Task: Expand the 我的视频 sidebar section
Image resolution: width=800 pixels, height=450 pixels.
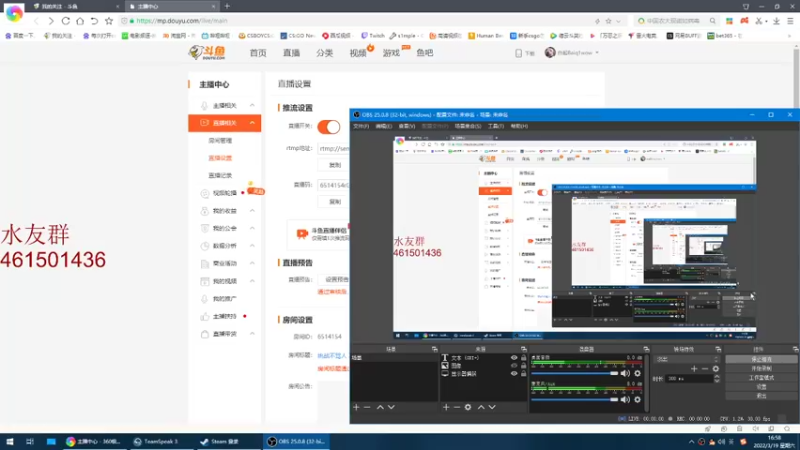Action: tap(252, 281)
